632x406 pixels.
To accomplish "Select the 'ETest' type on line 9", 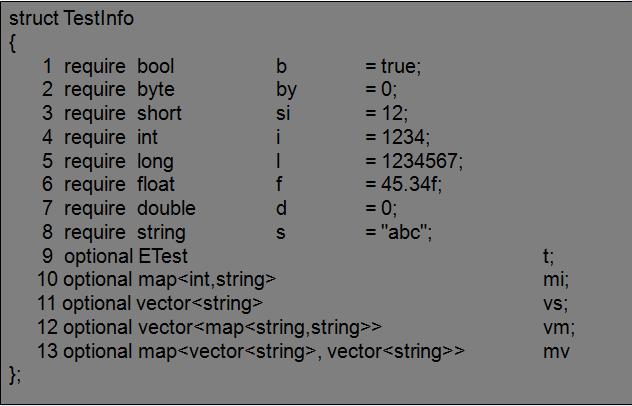I will pyautogui.click(x=163, y=256).
